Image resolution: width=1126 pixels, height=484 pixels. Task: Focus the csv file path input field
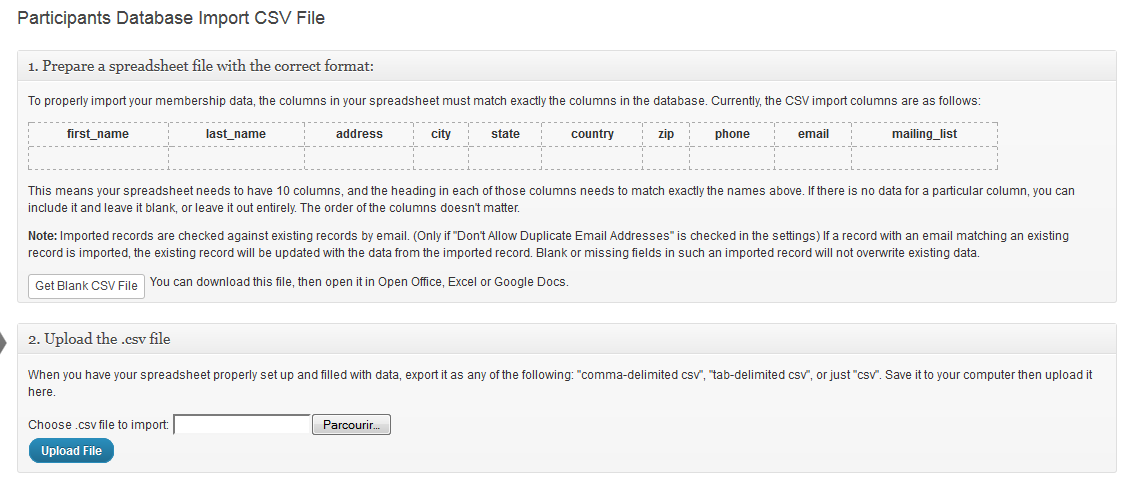pos(242,425)
